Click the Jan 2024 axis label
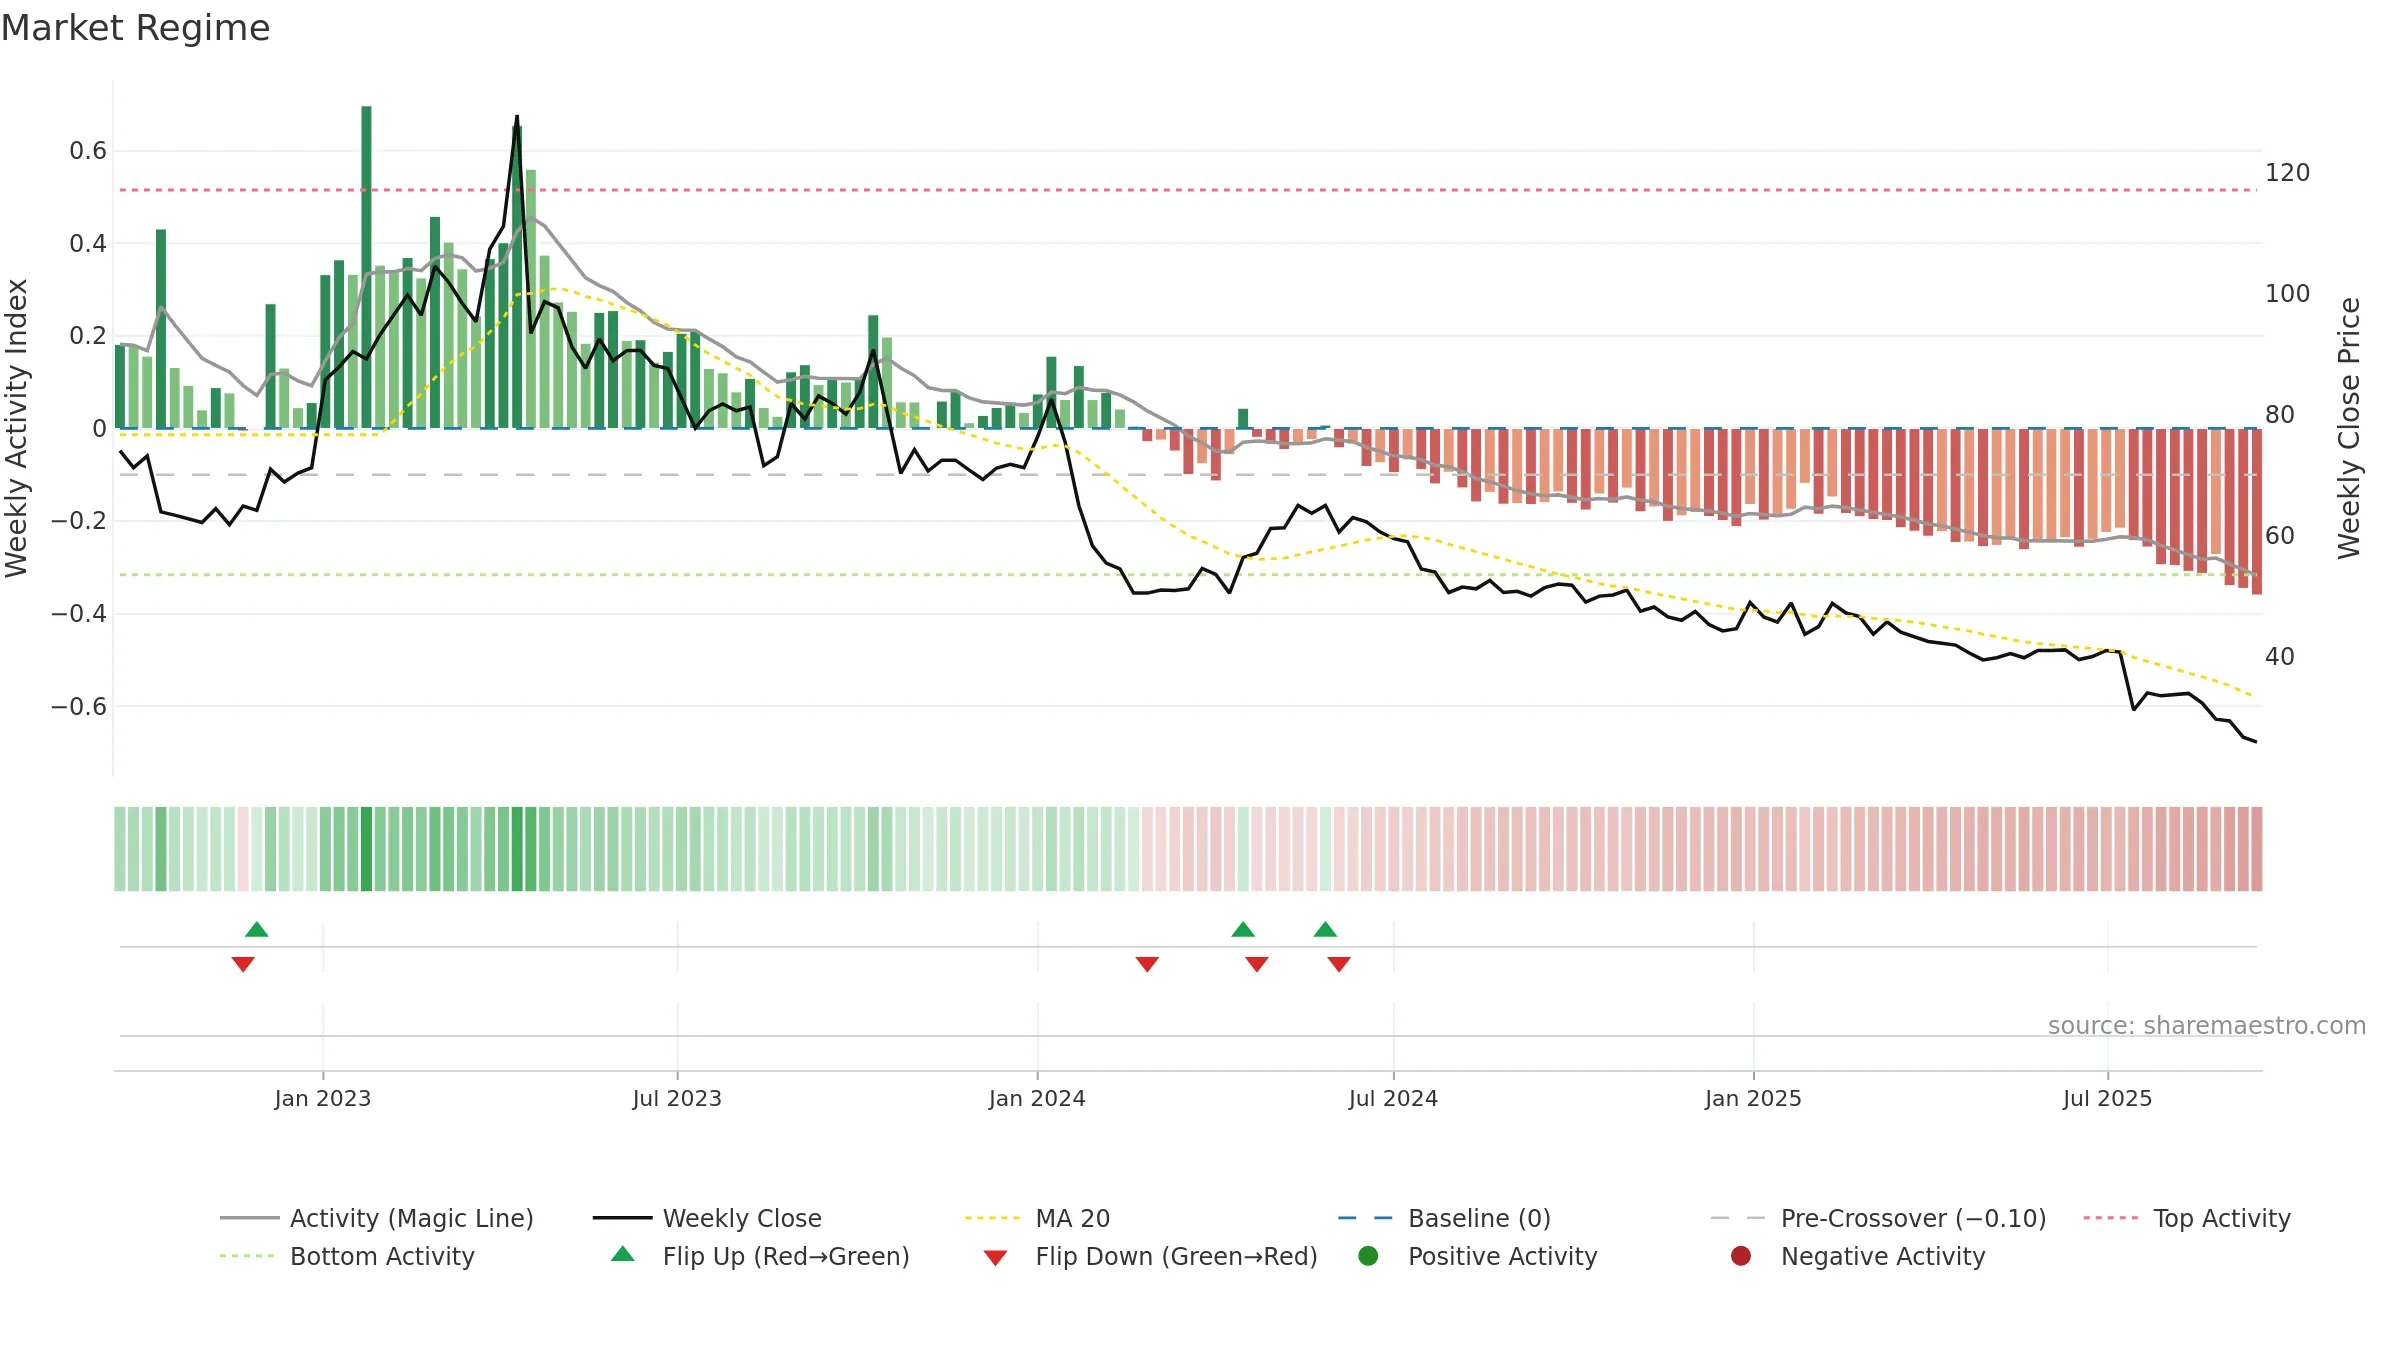This screenshot has height=1350, width=2400. pyautogui.click(x=1037, y=1098)
